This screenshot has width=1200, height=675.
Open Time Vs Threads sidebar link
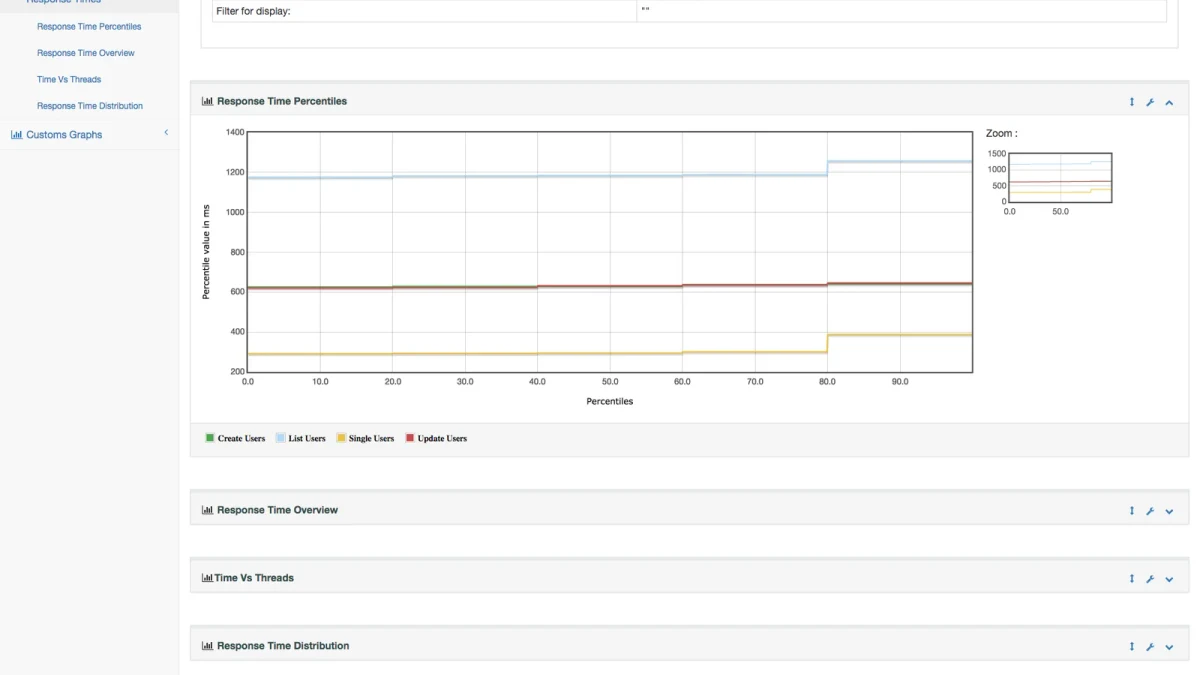[69, 79]
